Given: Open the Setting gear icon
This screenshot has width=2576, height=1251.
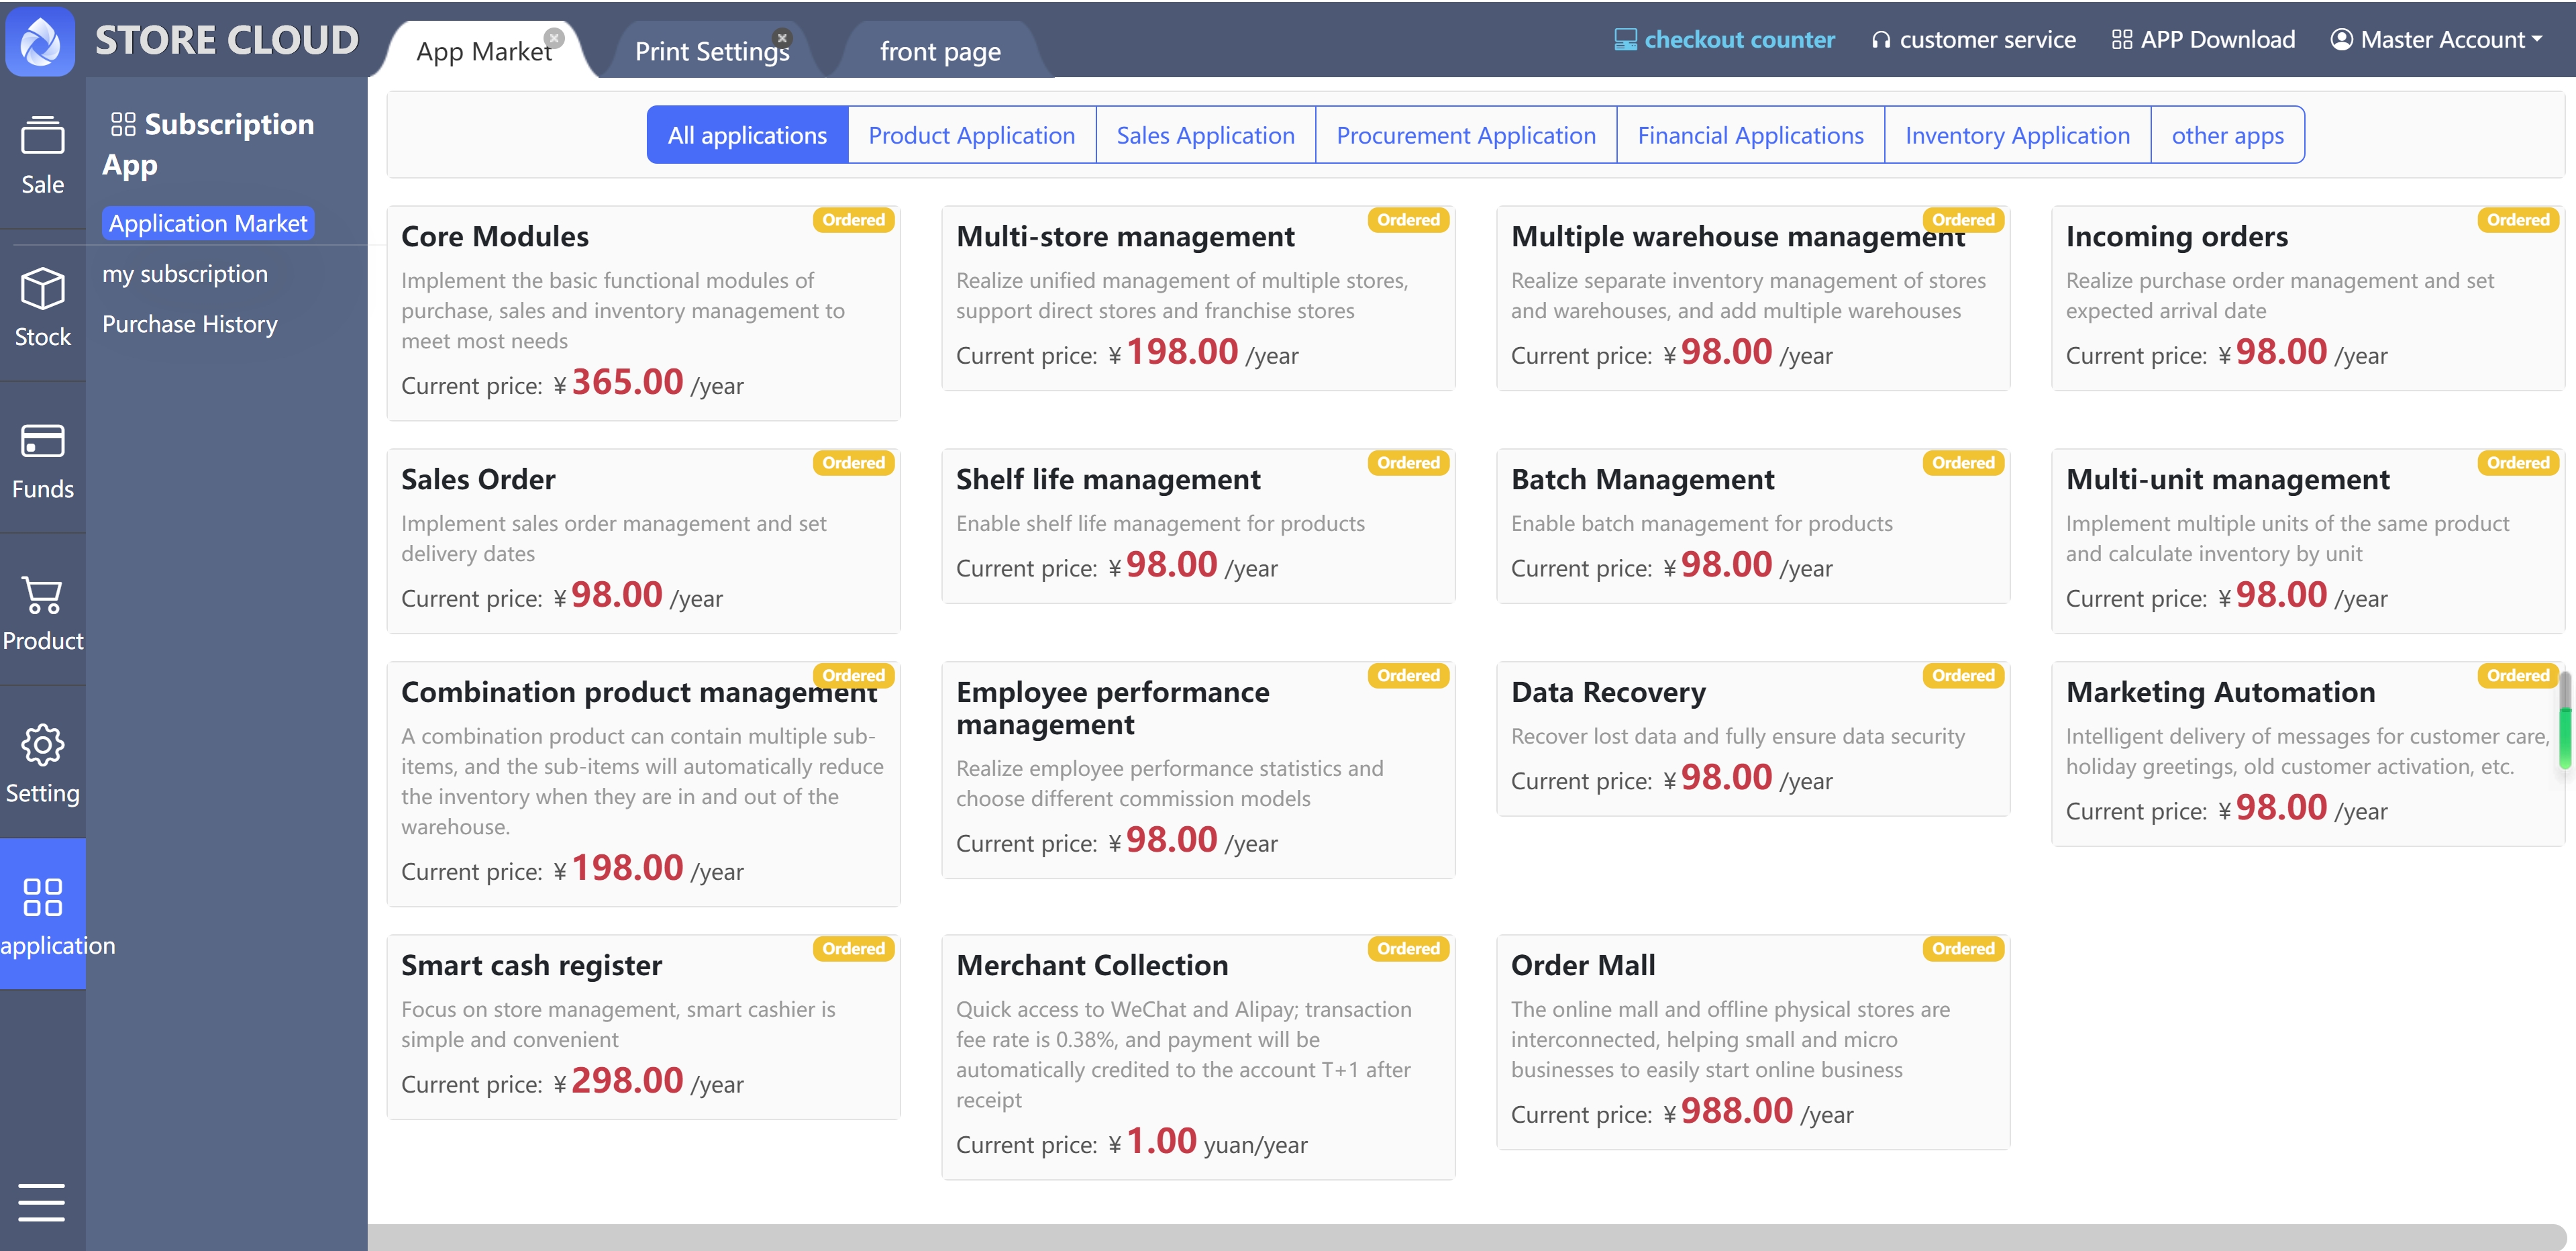Looking at the screenshot, I should (42, 745).
